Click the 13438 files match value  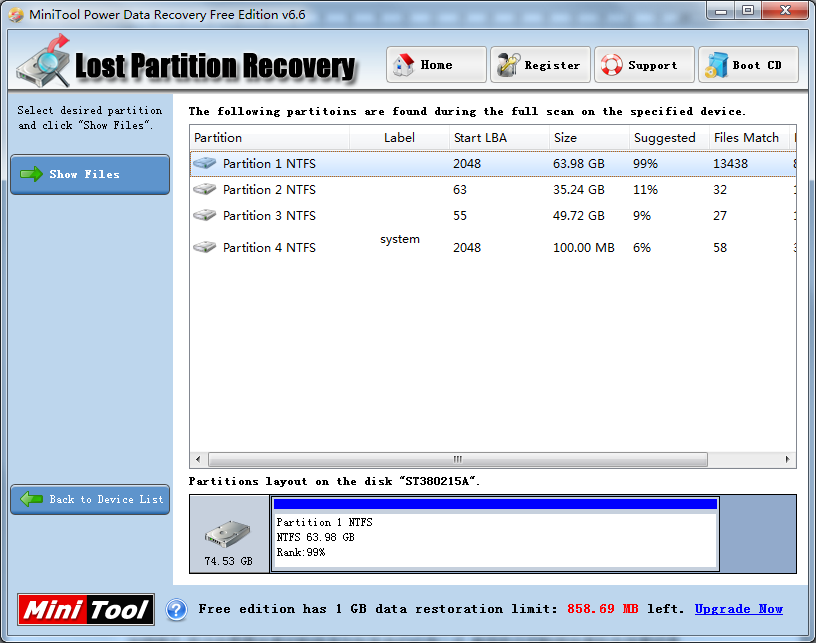coord(730,163)
